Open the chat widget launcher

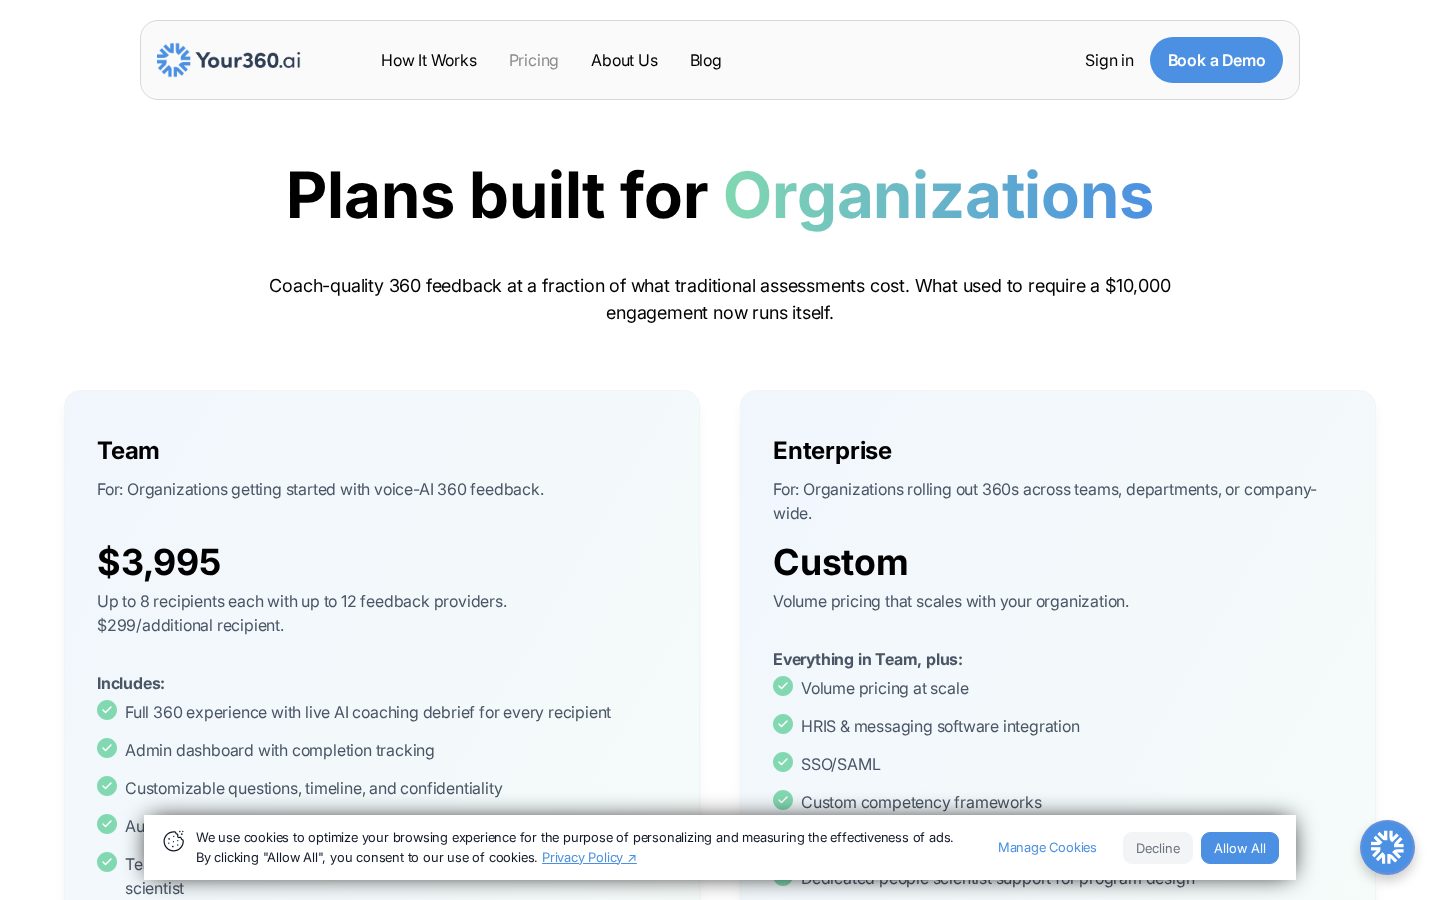point(1387,848)
